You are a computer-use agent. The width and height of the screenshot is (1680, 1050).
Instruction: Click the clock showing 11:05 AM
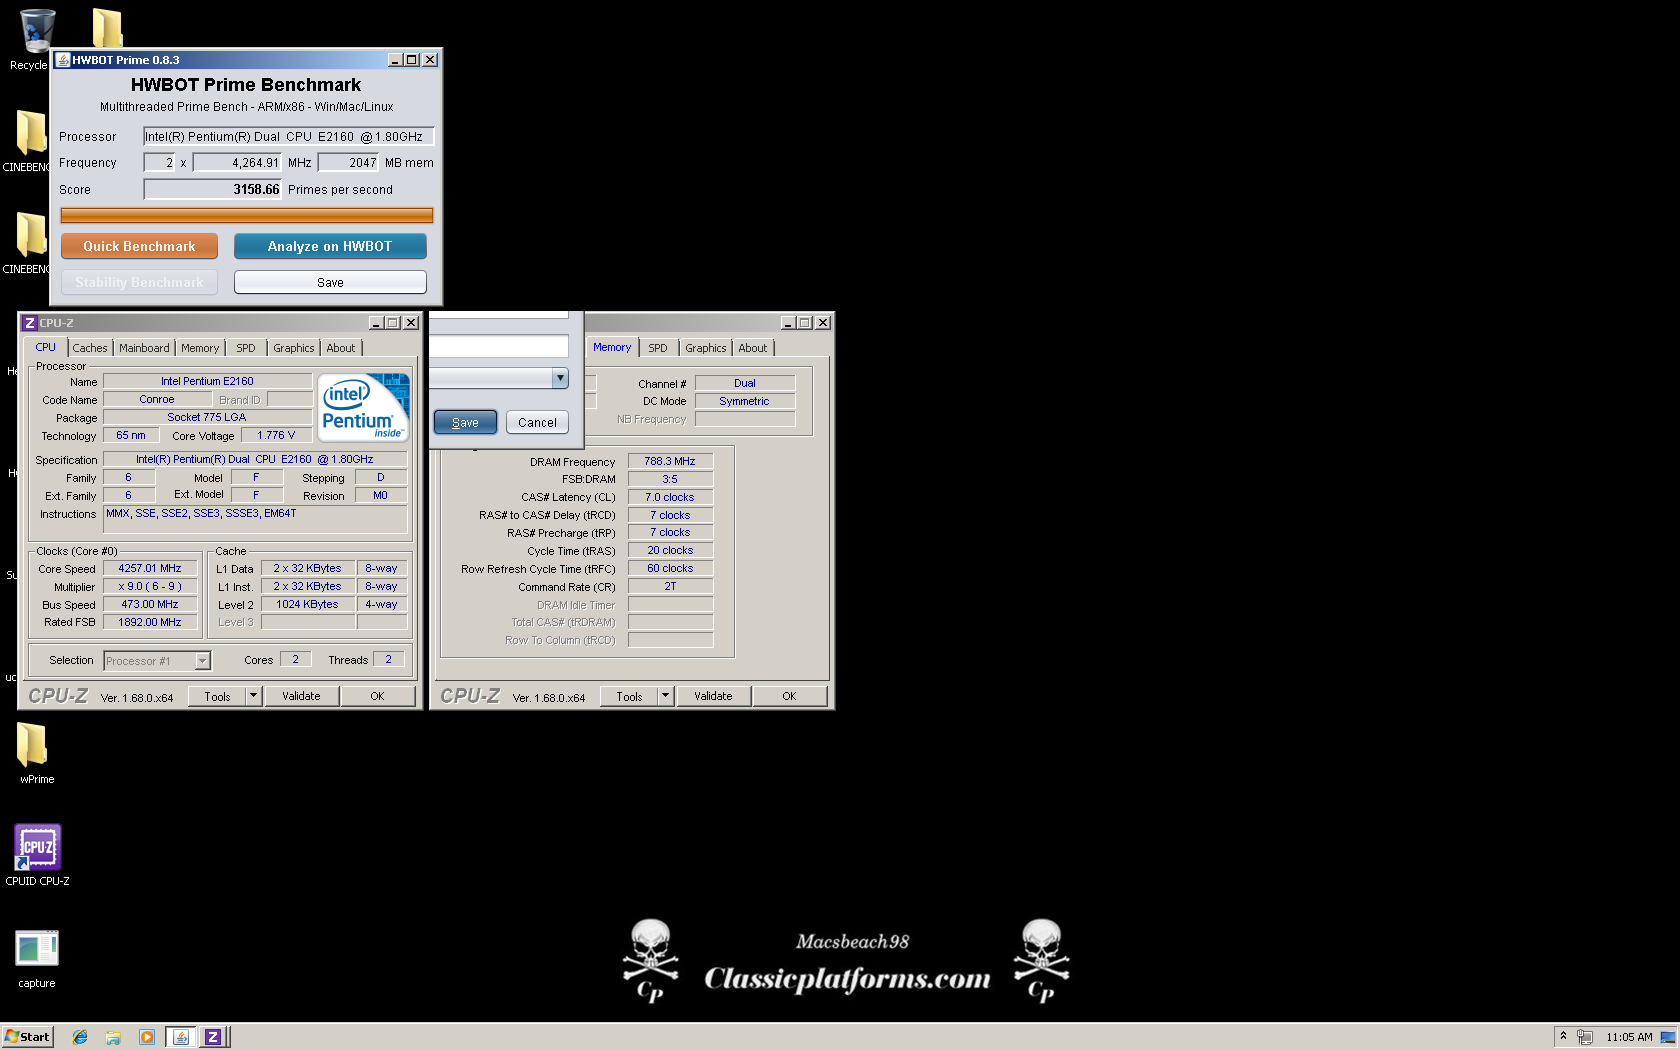tap(1629, 1037)
